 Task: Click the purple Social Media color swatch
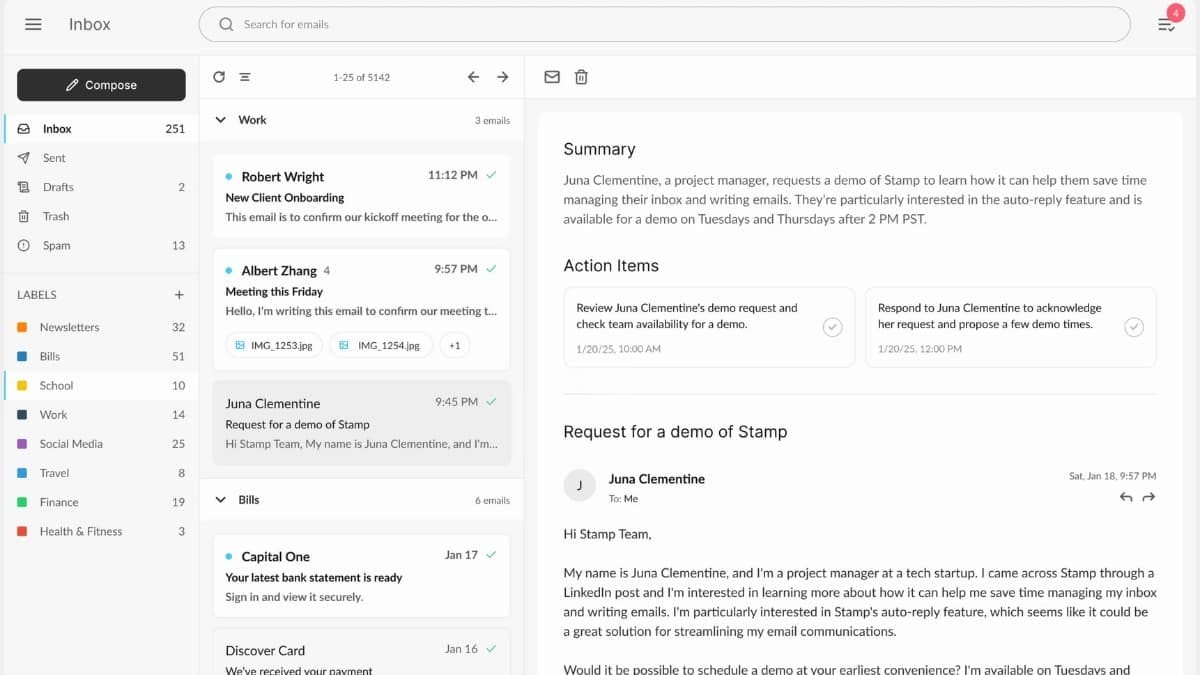[x=22, y=444]
